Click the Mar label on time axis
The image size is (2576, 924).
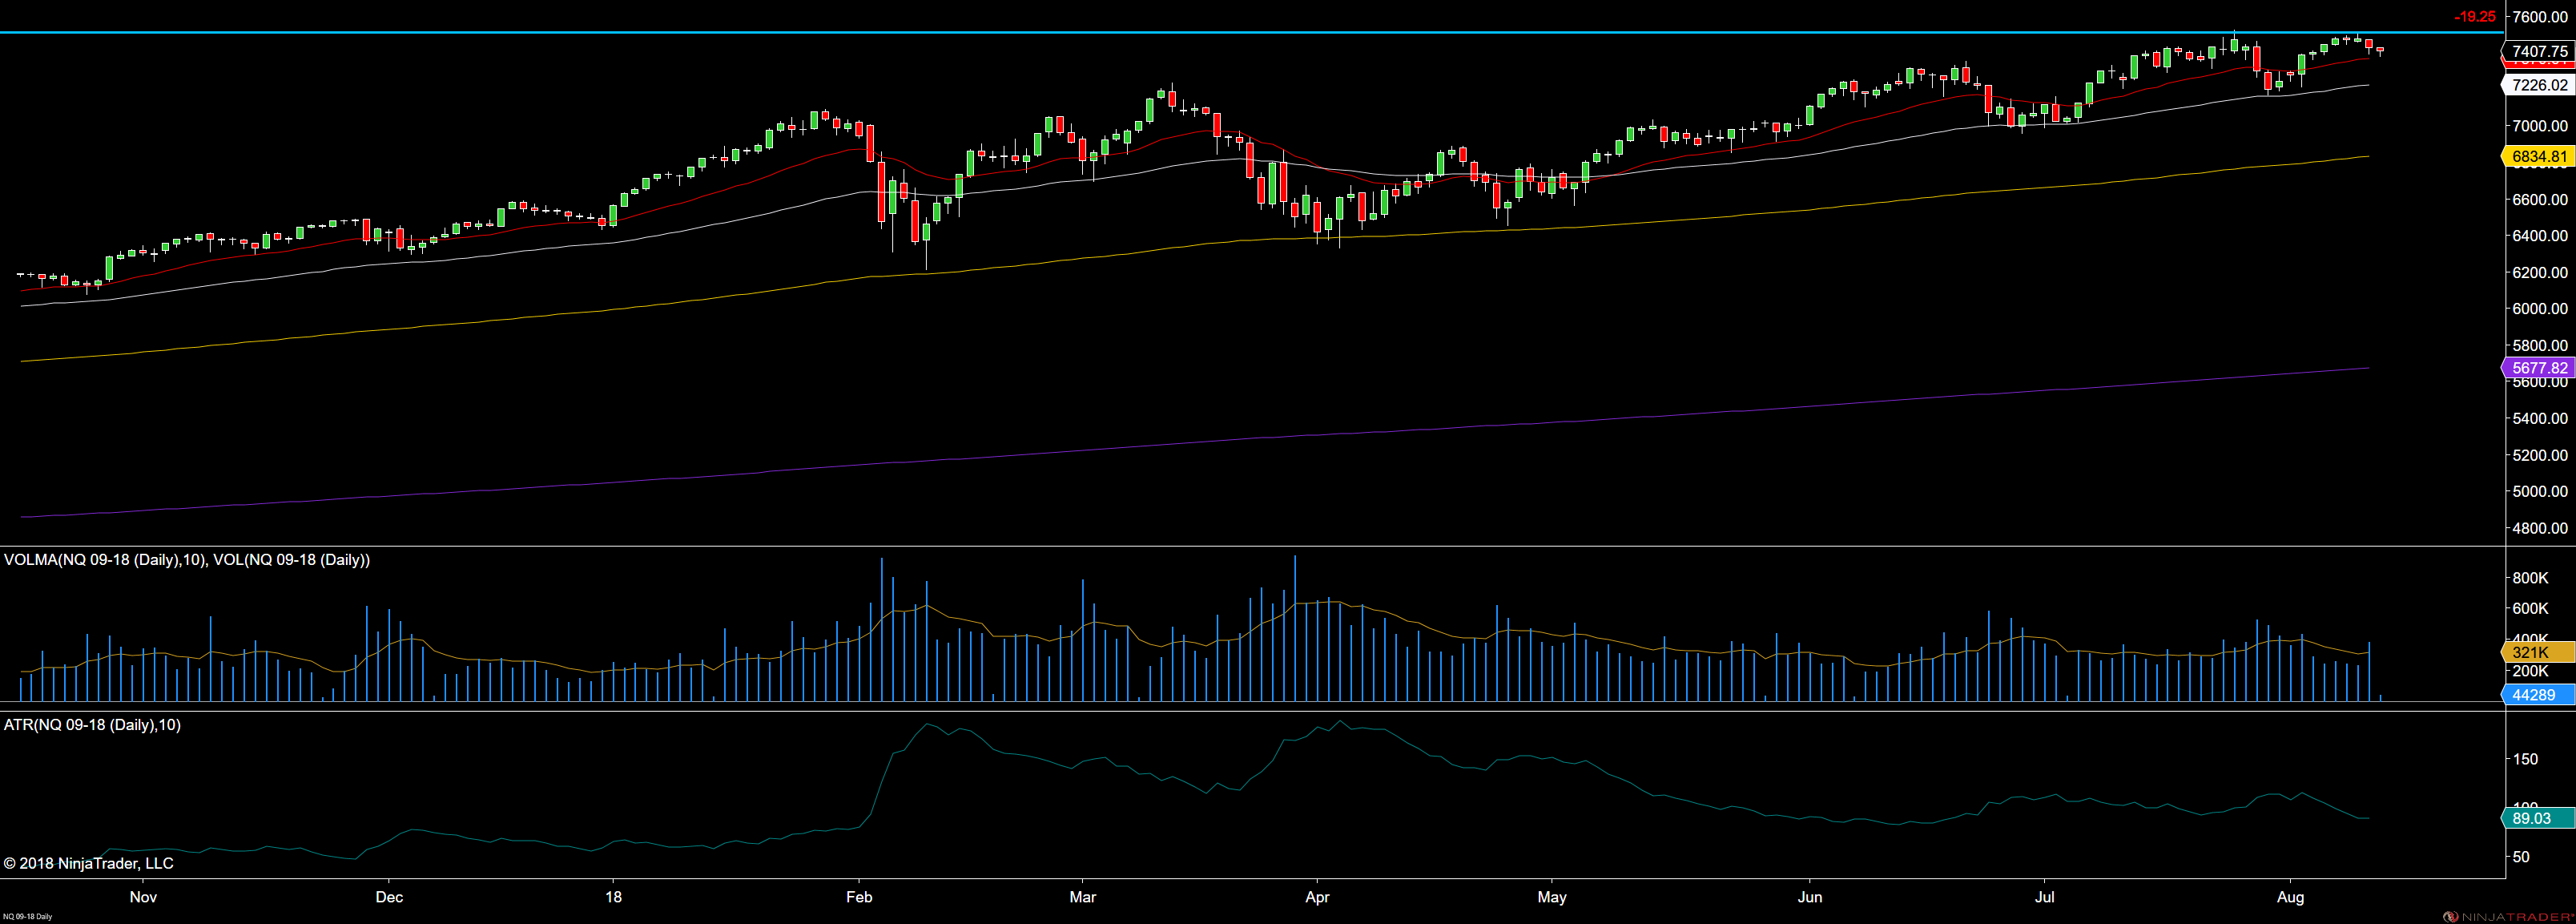(1083, 897)
